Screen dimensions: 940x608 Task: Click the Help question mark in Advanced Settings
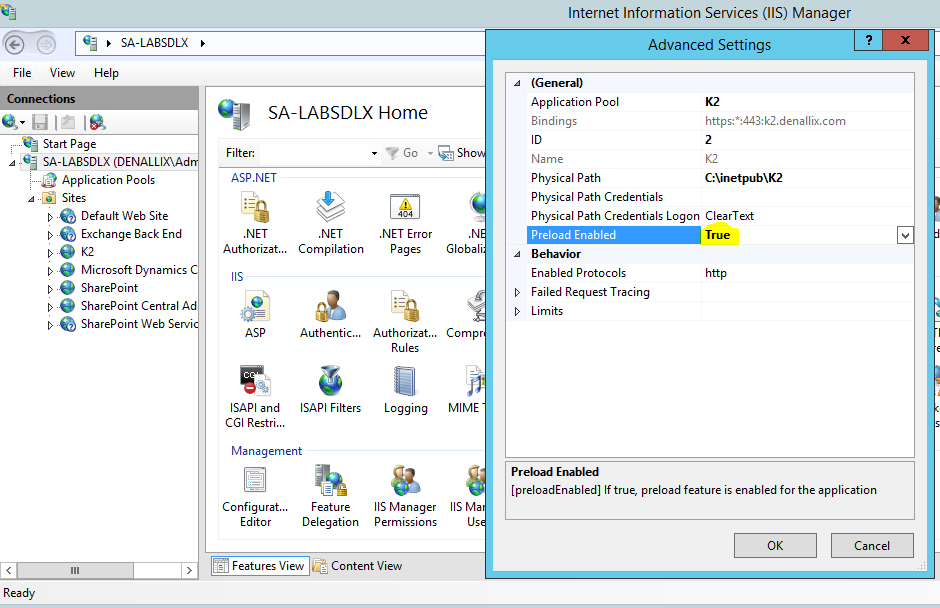pyautogui.click(x=869, y=40)
